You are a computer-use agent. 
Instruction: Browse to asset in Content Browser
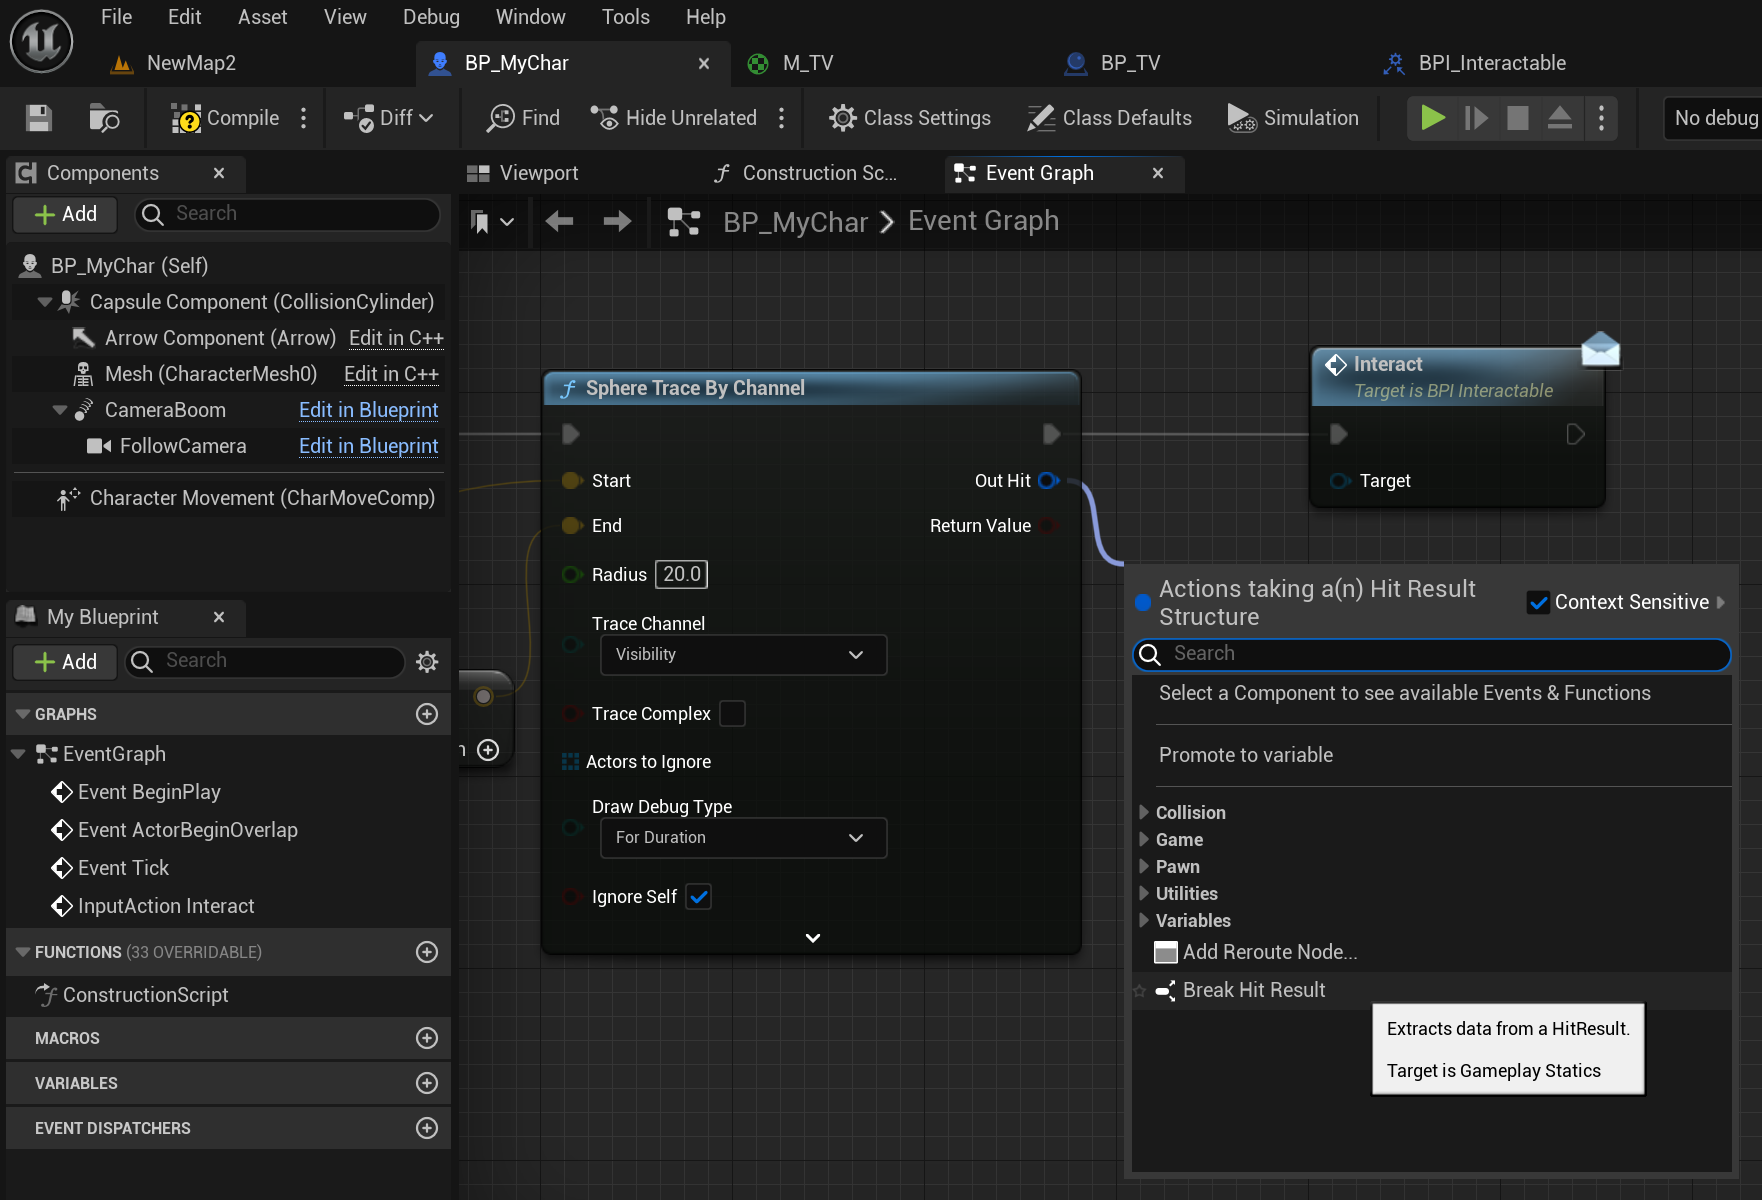tap(104, 118)
